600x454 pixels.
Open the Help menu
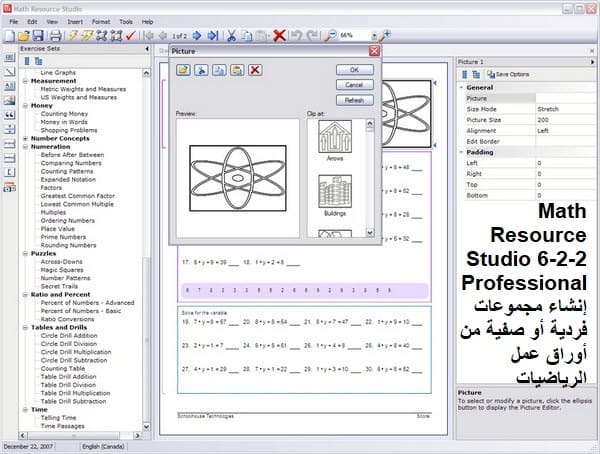pyautogui.click(x=147, y=22)
